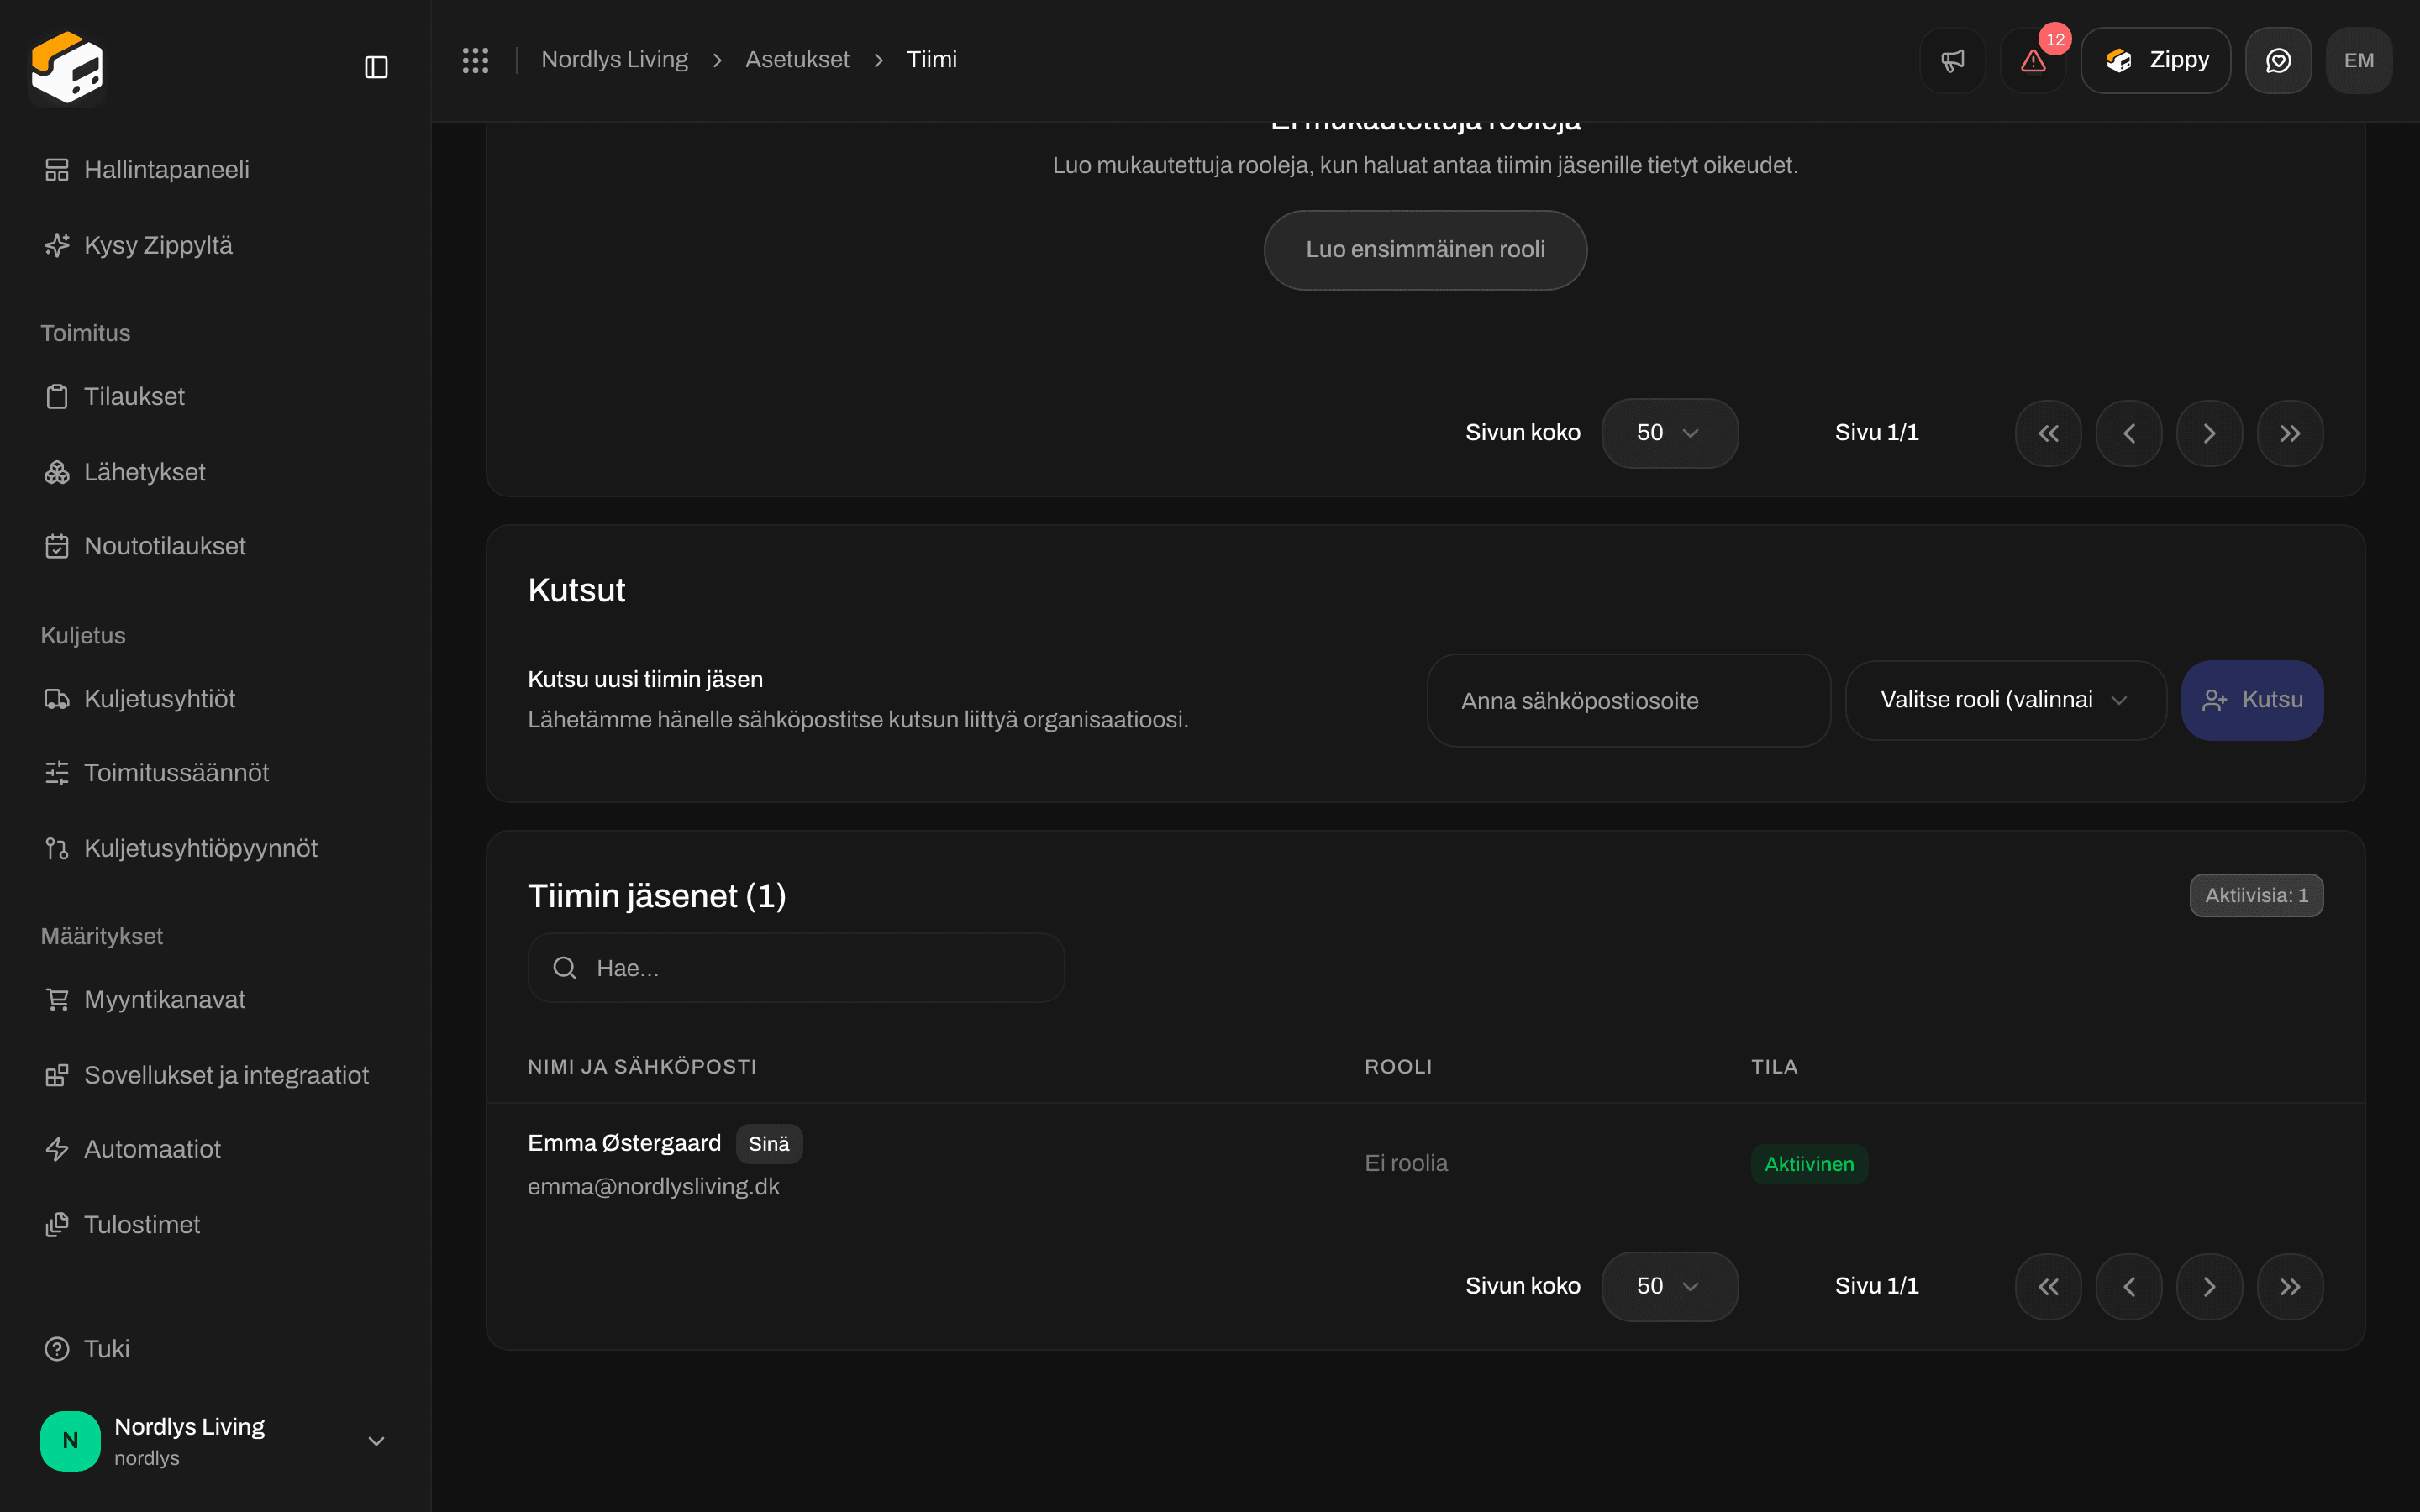
Task: View alerts with 12 badge
Action: [2033, 60]
